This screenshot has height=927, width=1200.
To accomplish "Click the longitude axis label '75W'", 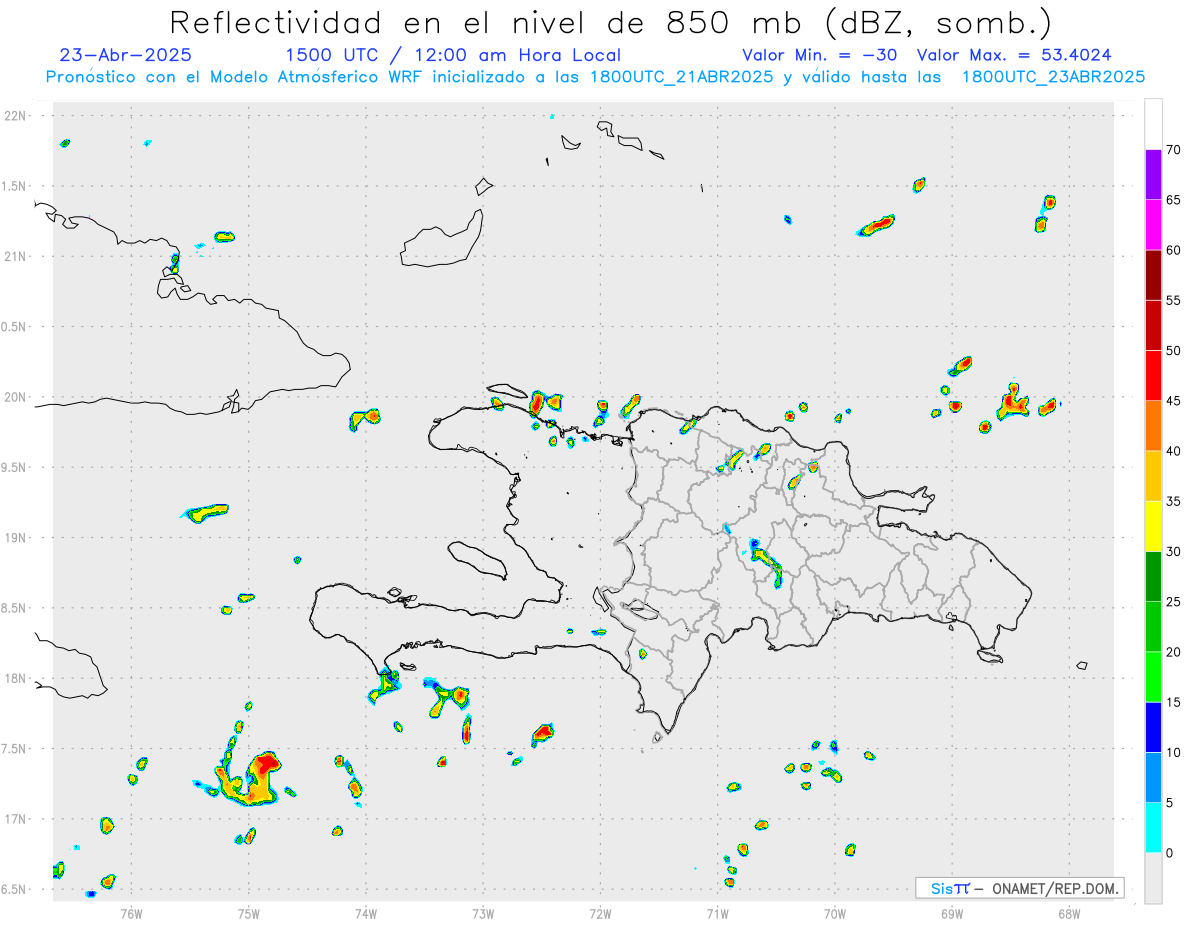I will 249,914.
